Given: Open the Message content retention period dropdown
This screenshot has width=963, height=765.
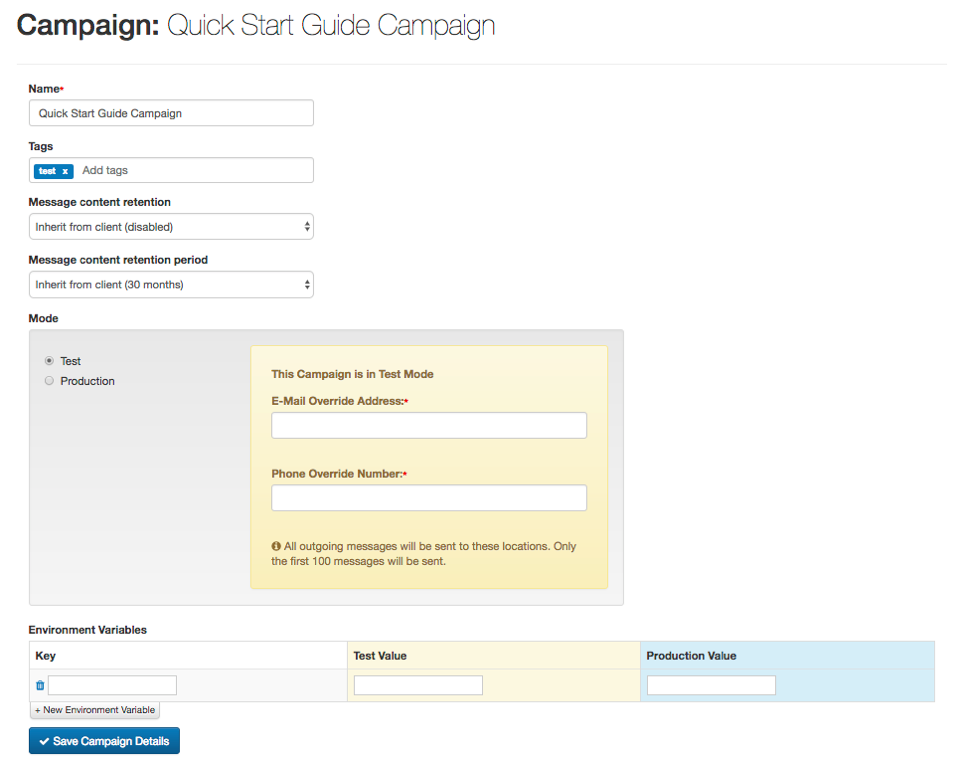Looking at the screenshot, I should 171,285.
